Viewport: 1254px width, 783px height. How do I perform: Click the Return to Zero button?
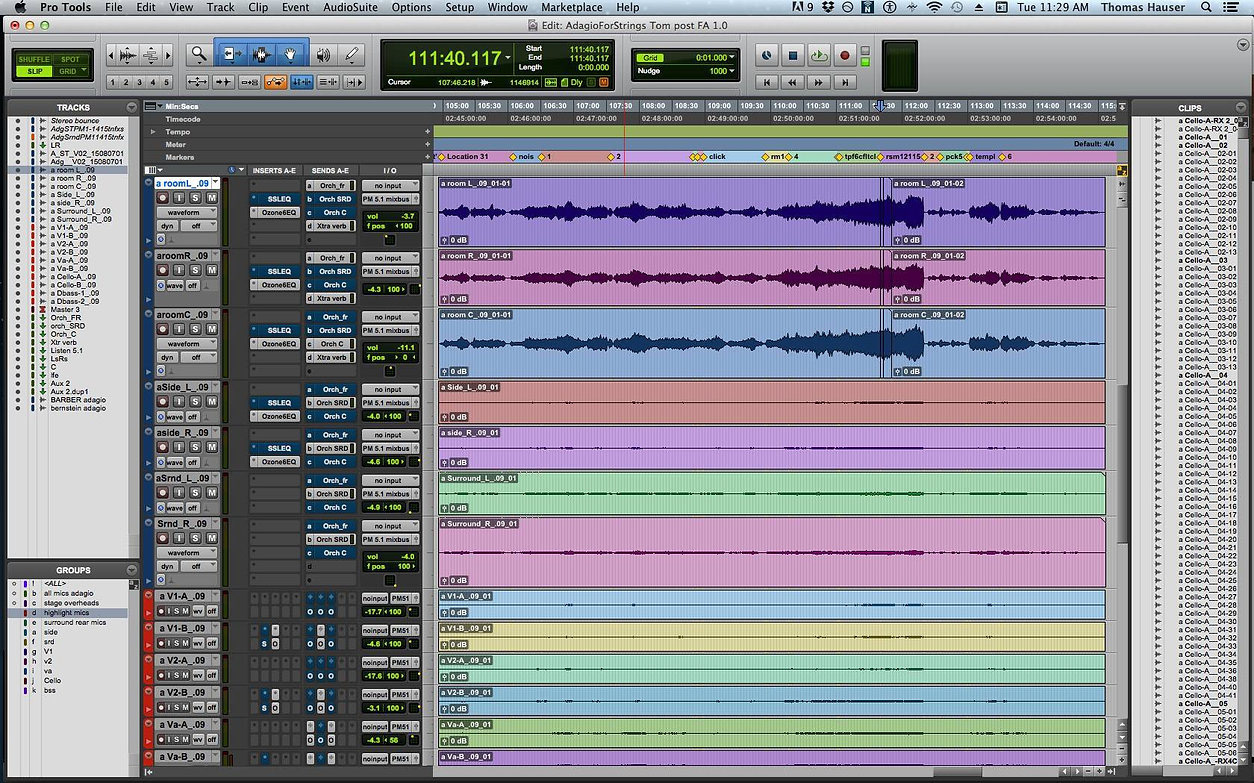(767, 82)
